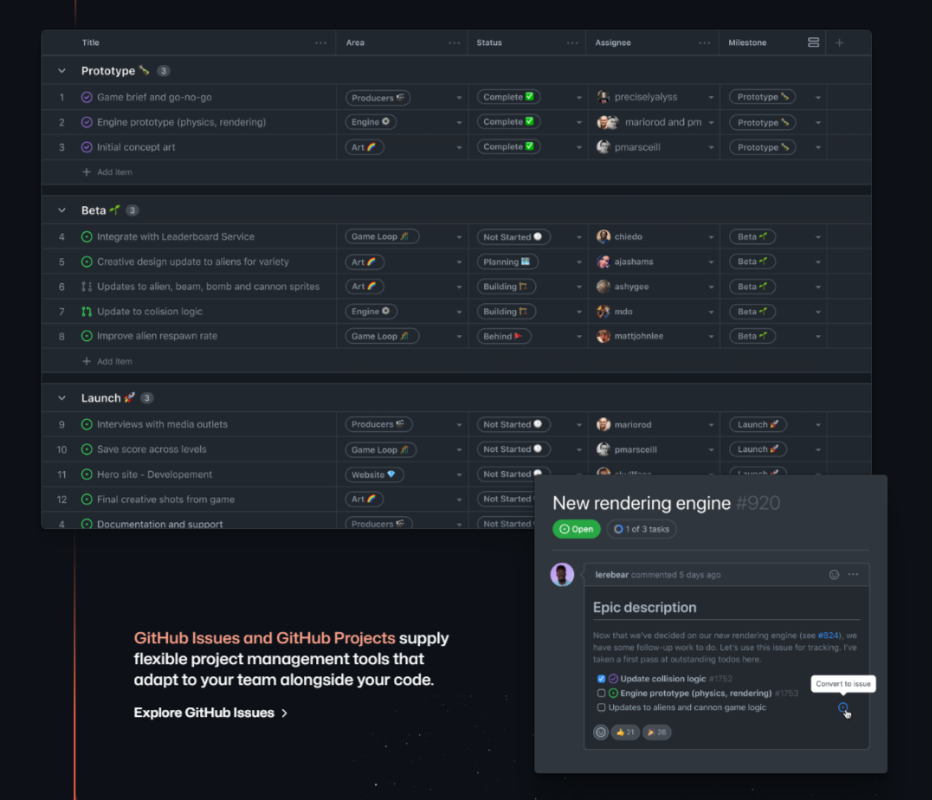Screen dimensions: 932x800
Task: Click the open issue icon for Interviews with media outlets
Action: pos(87,424)
